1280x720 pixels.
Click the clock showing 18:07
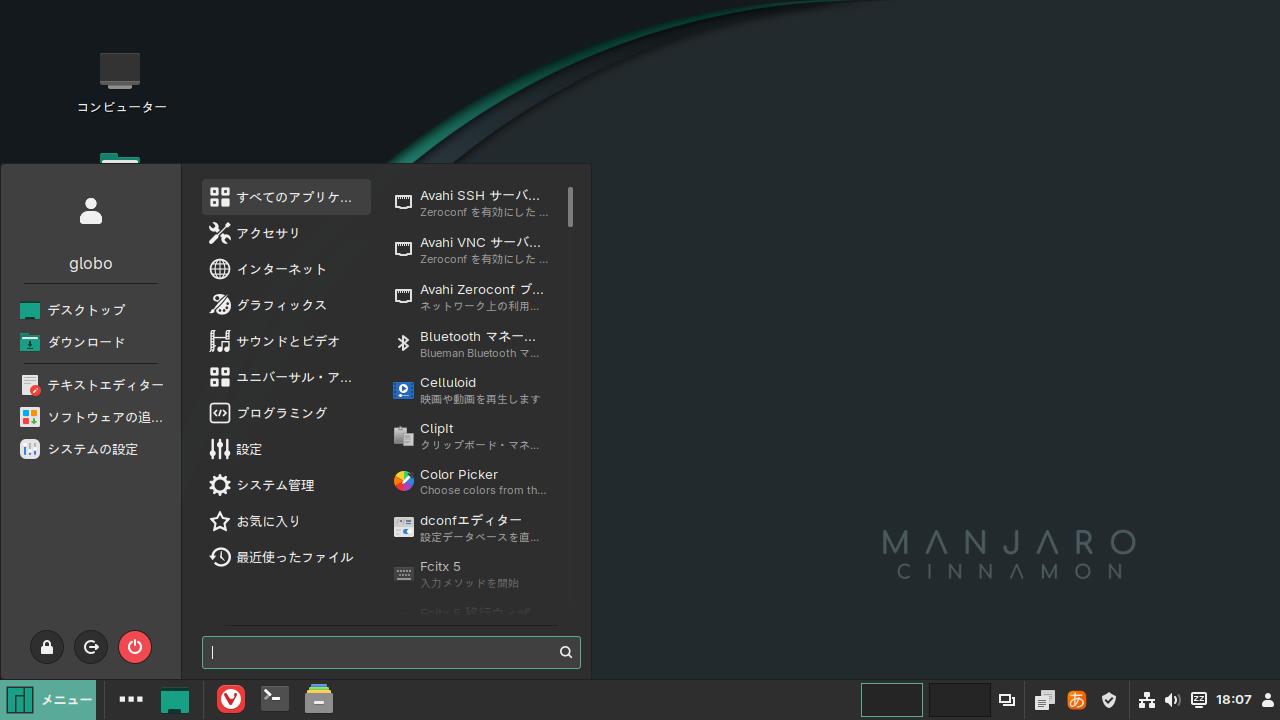pos(1234,700)
